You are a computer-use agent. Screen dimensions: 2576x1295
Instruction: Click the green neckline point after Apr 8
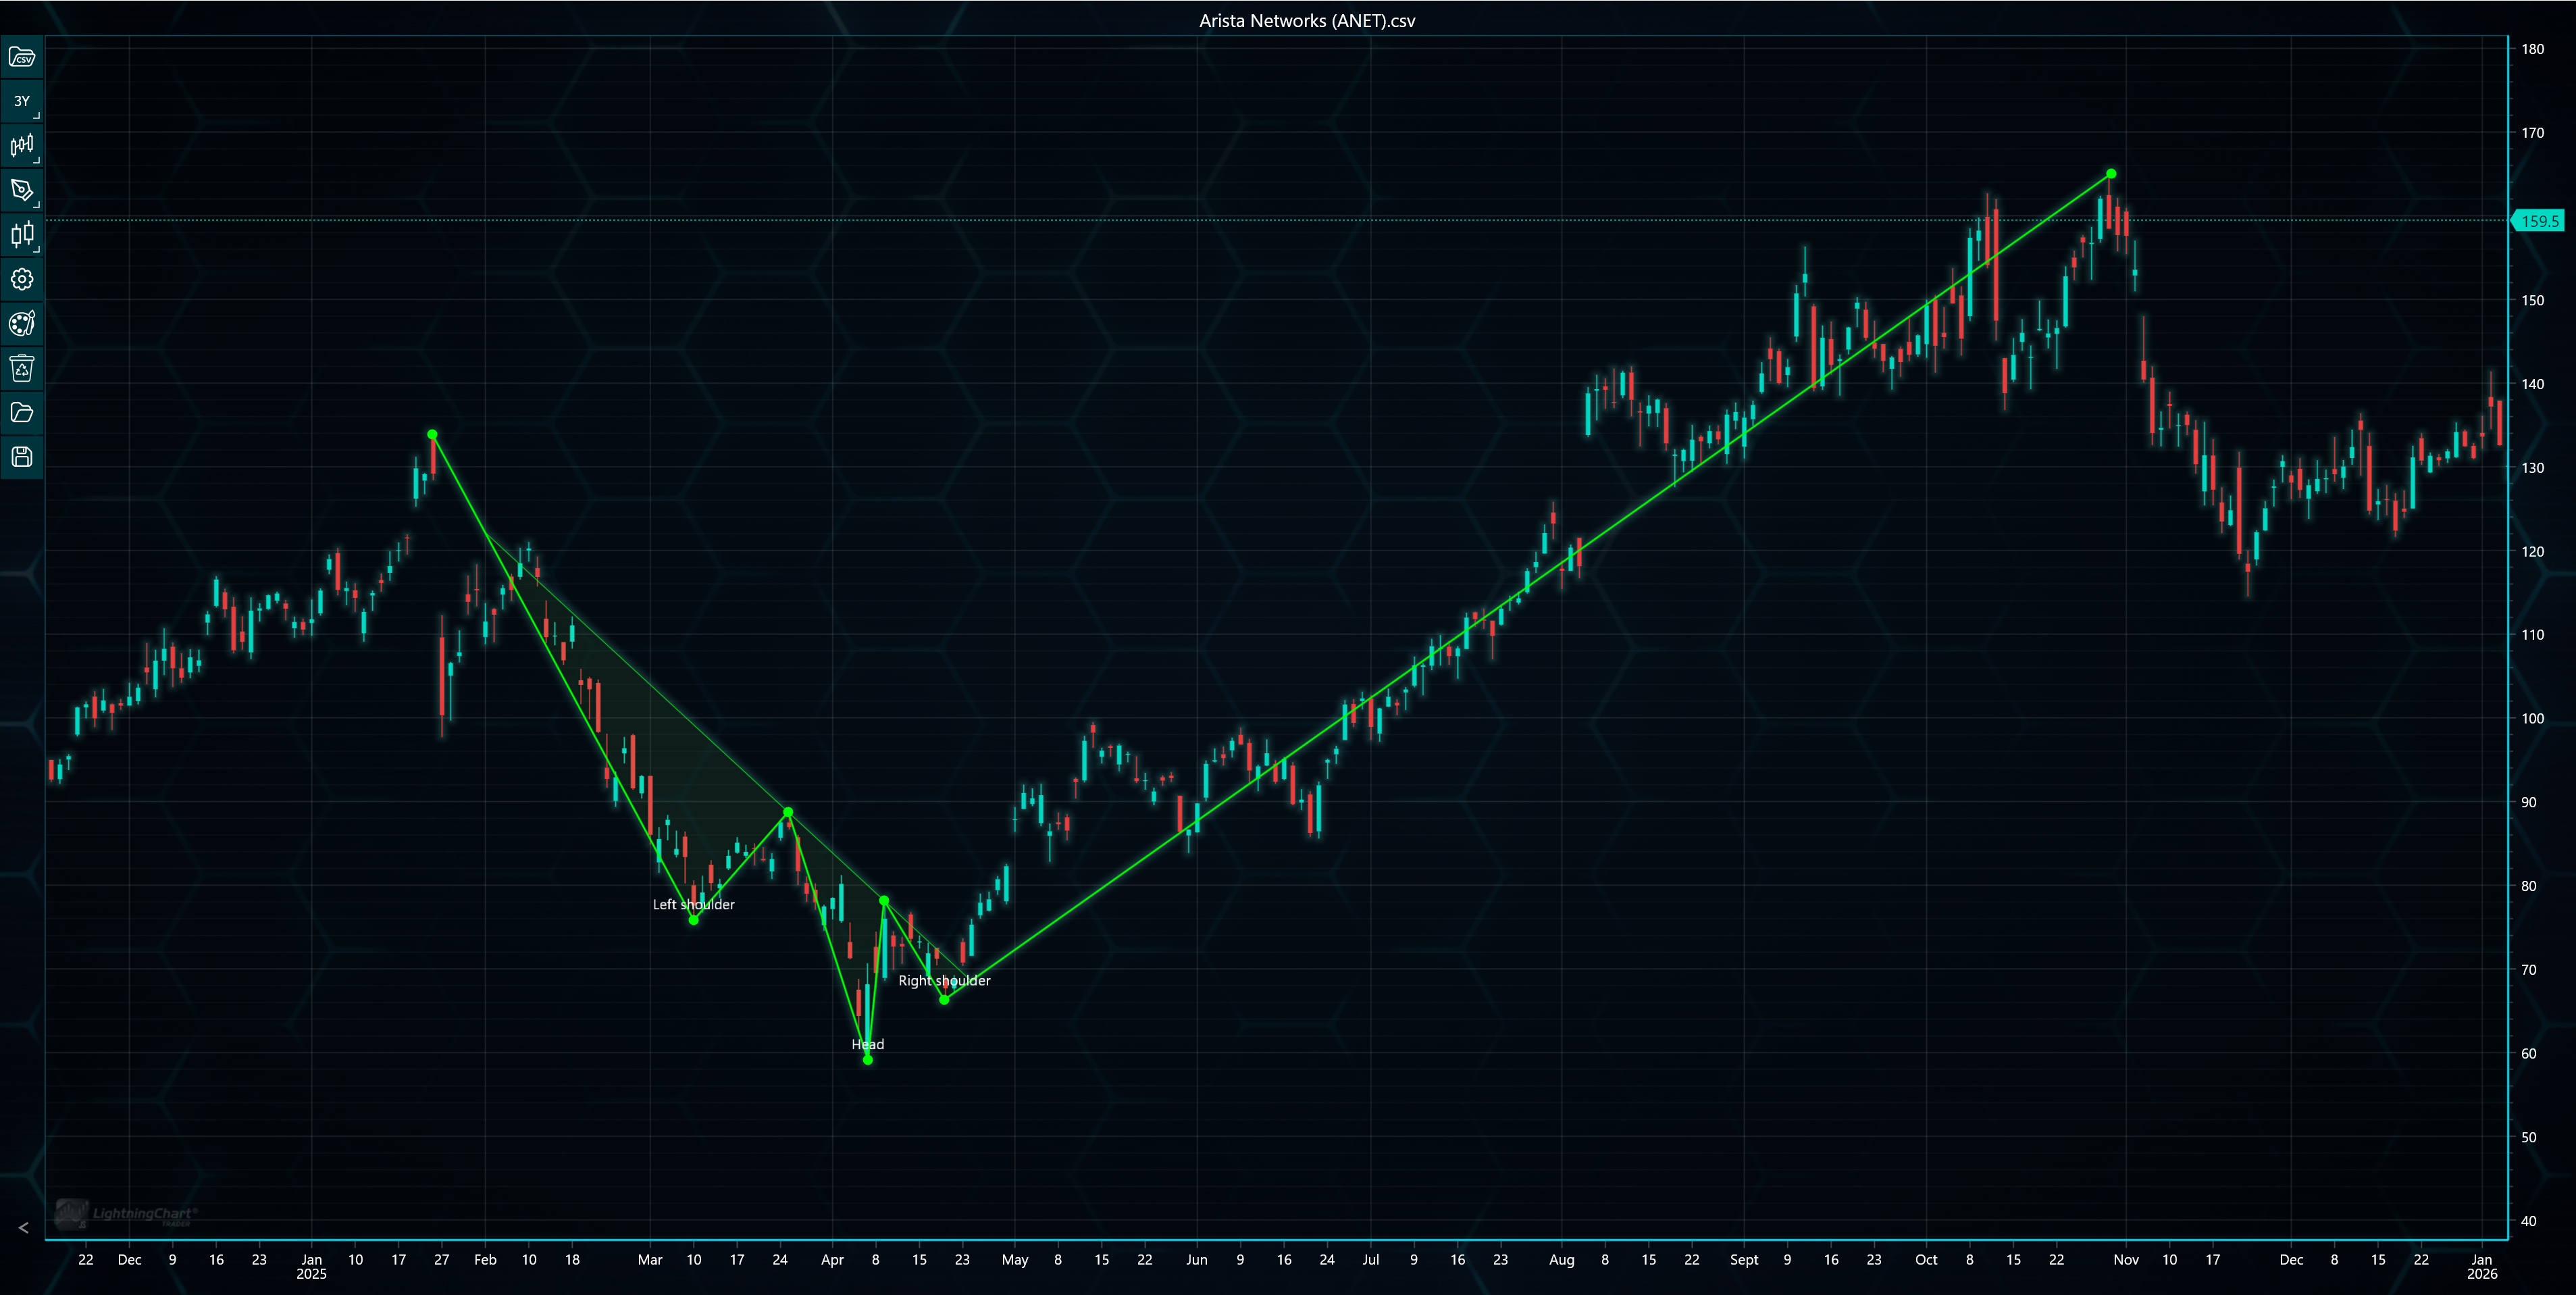click(884, 901)
